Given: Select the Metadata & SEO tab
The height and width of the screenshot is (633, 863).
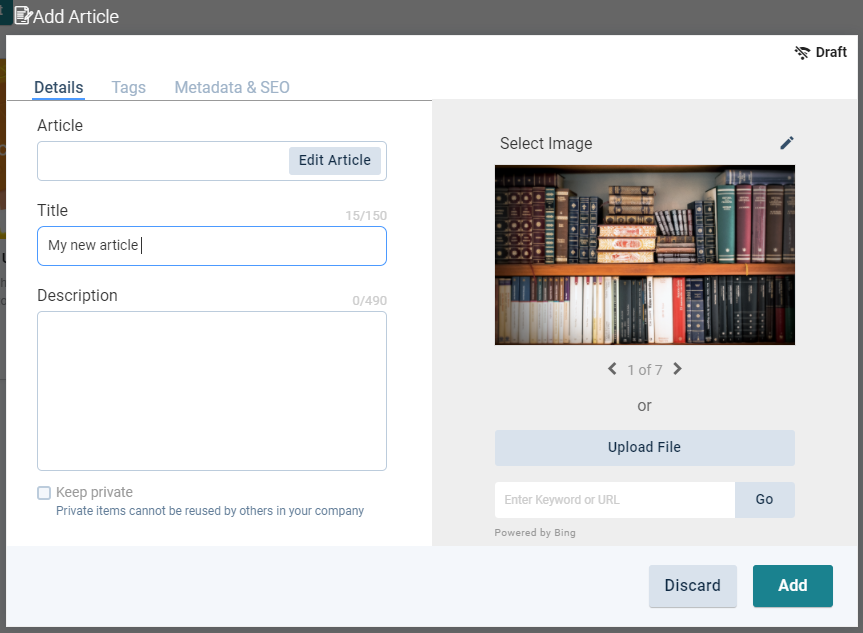Looking at the screenshot, I should tap(232, 87).
